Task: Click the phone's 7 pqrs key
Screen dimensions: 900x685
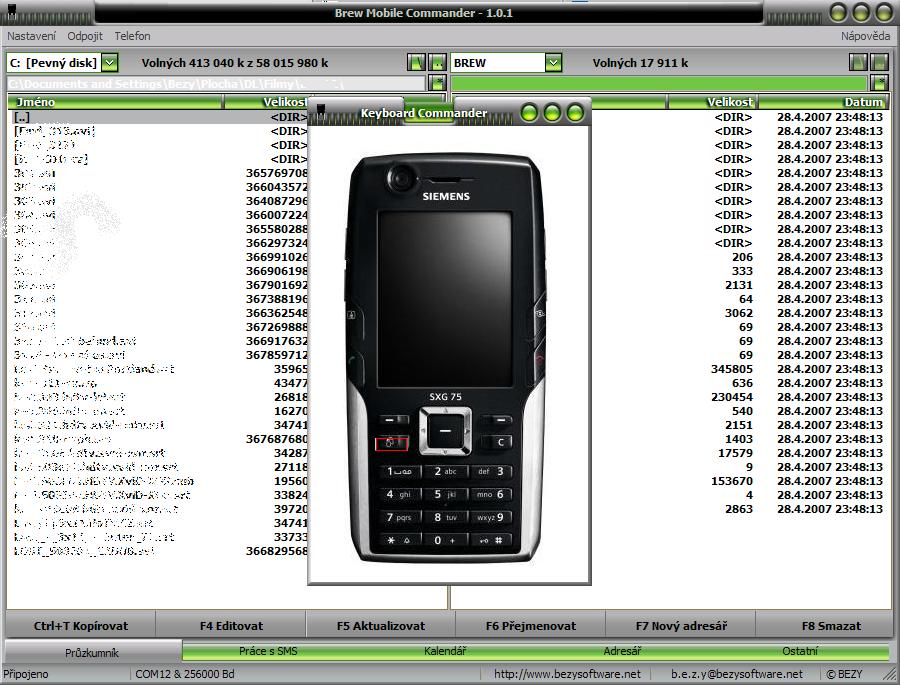Action: [399, 517]
